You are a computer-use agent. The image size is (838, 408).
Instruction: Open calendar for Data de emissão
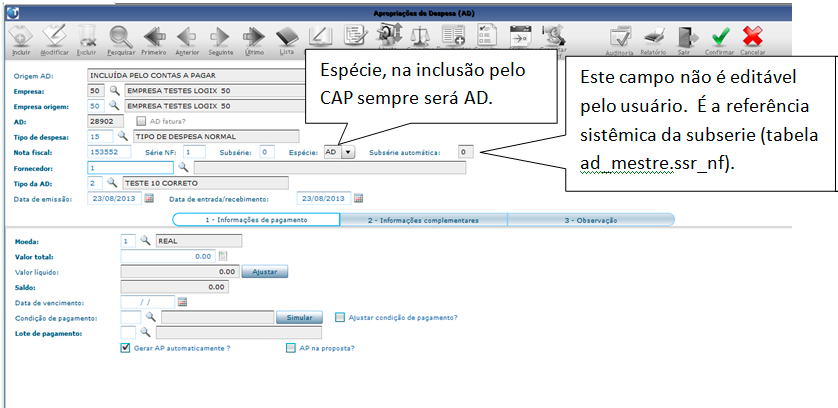[x=149, y=198]
